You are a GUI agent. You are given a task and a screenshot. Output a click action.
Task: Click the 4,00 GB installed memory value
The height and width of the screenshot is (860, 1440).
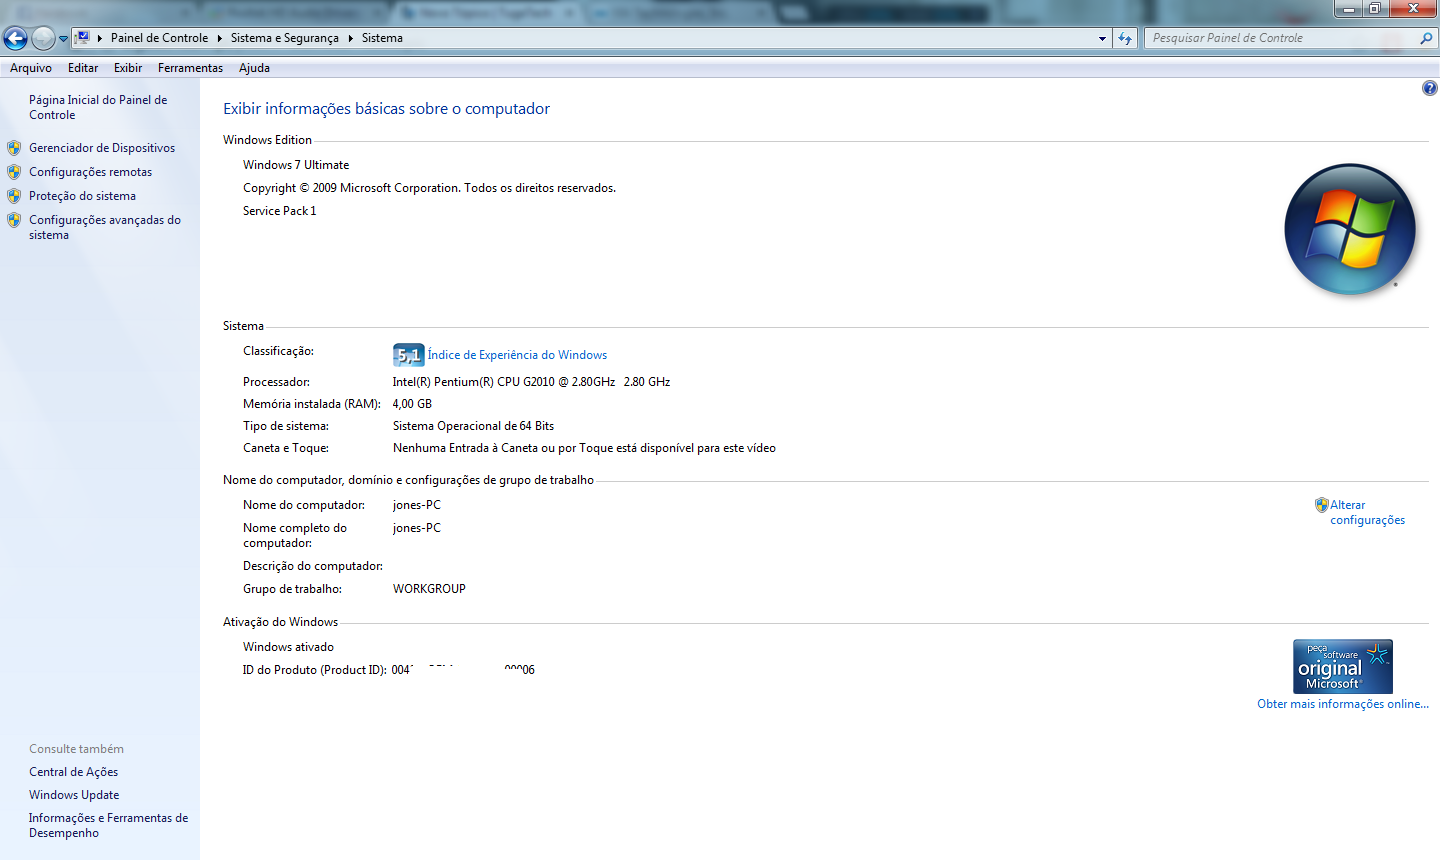412,404
